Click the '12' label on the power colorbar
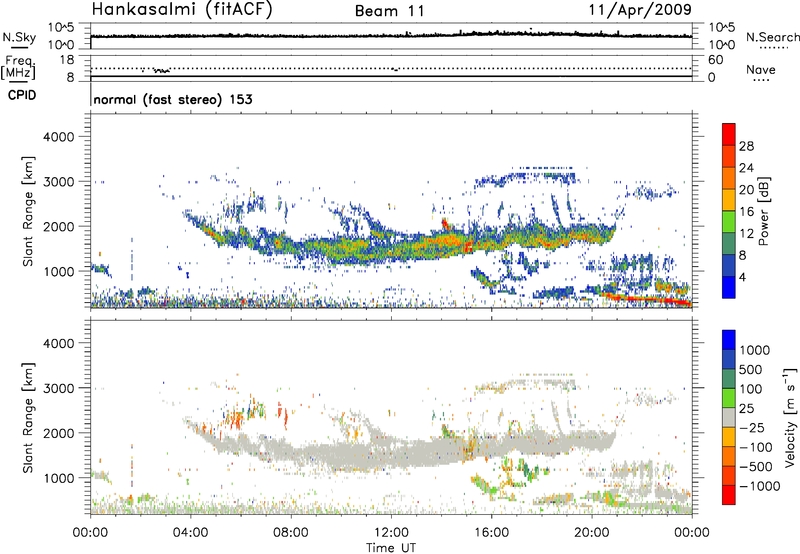The image size is (800, 554). (x=746, y=234)
